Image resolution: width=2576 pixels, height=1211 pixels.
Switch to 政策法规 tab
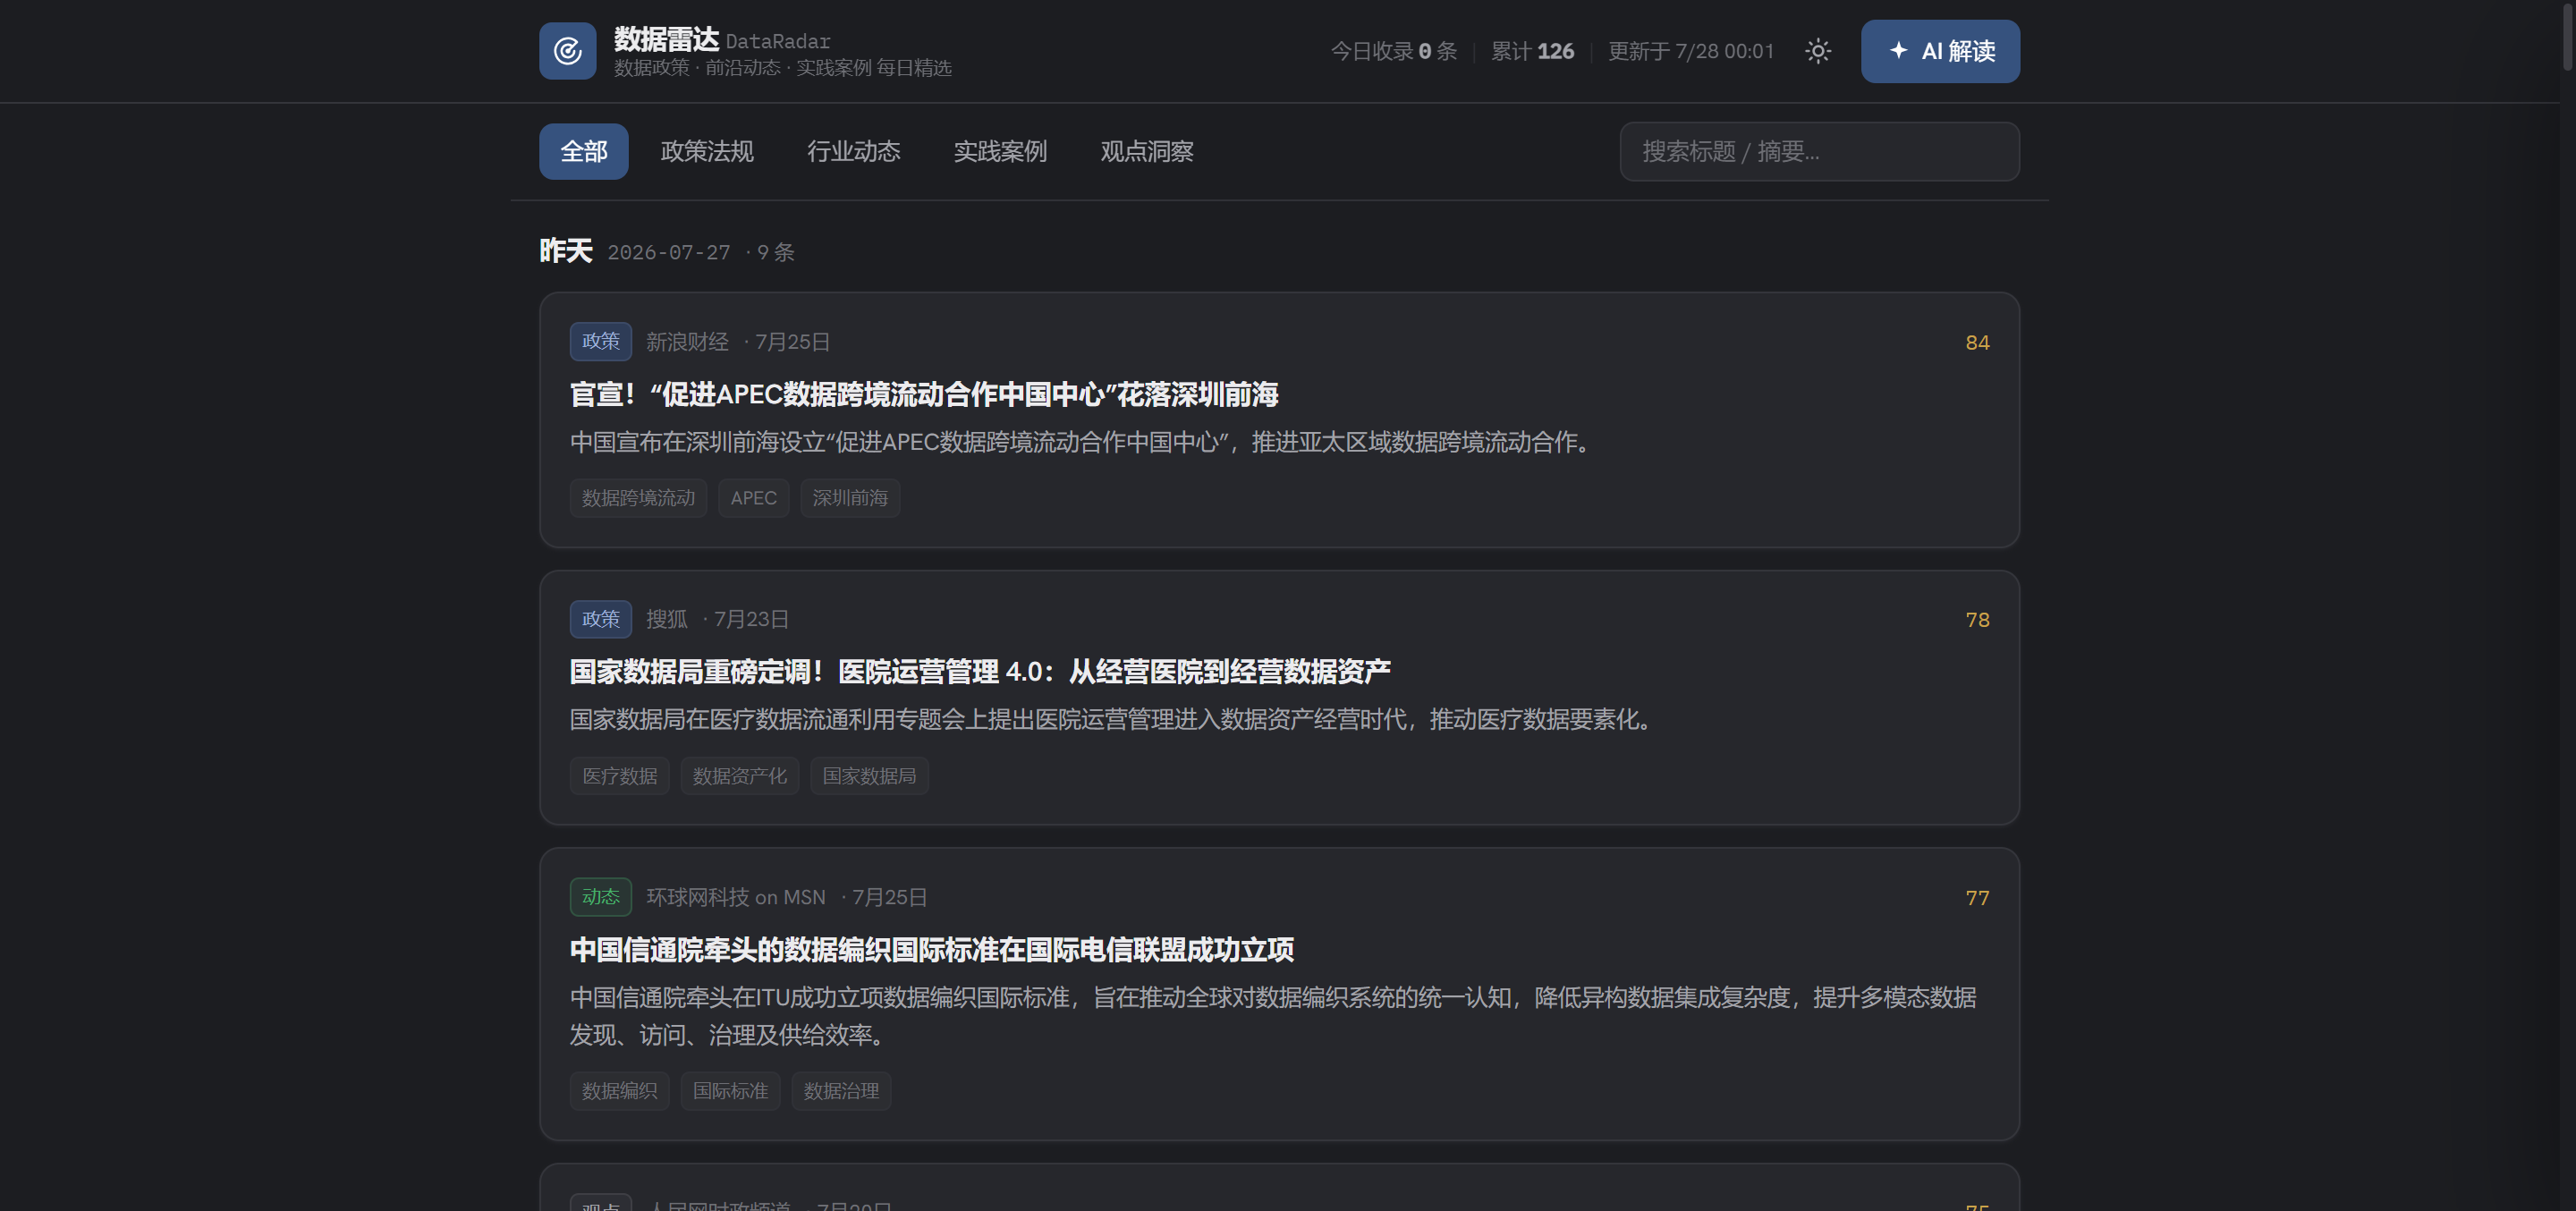click(x=706, y=151)
